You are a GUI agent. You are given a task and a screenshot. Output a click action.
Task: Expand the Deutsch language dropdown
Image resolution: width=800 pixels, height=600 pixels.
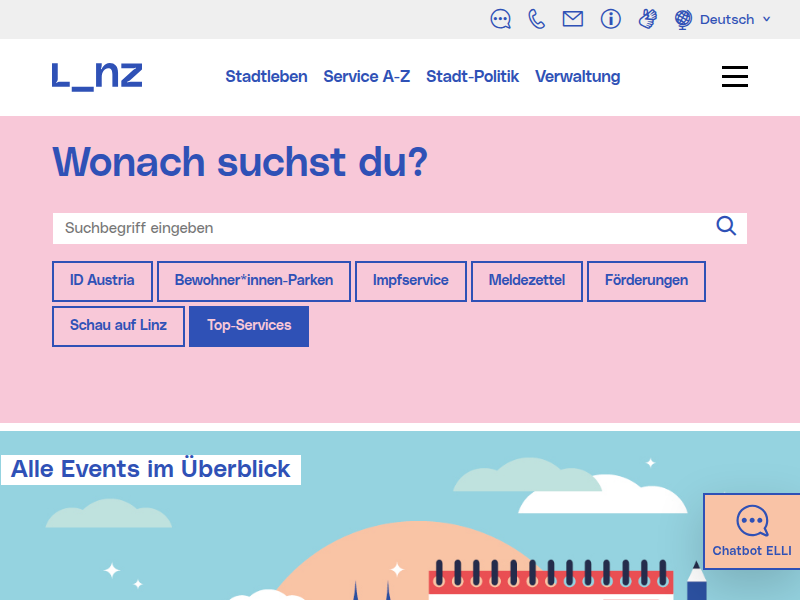pos(724,19)
